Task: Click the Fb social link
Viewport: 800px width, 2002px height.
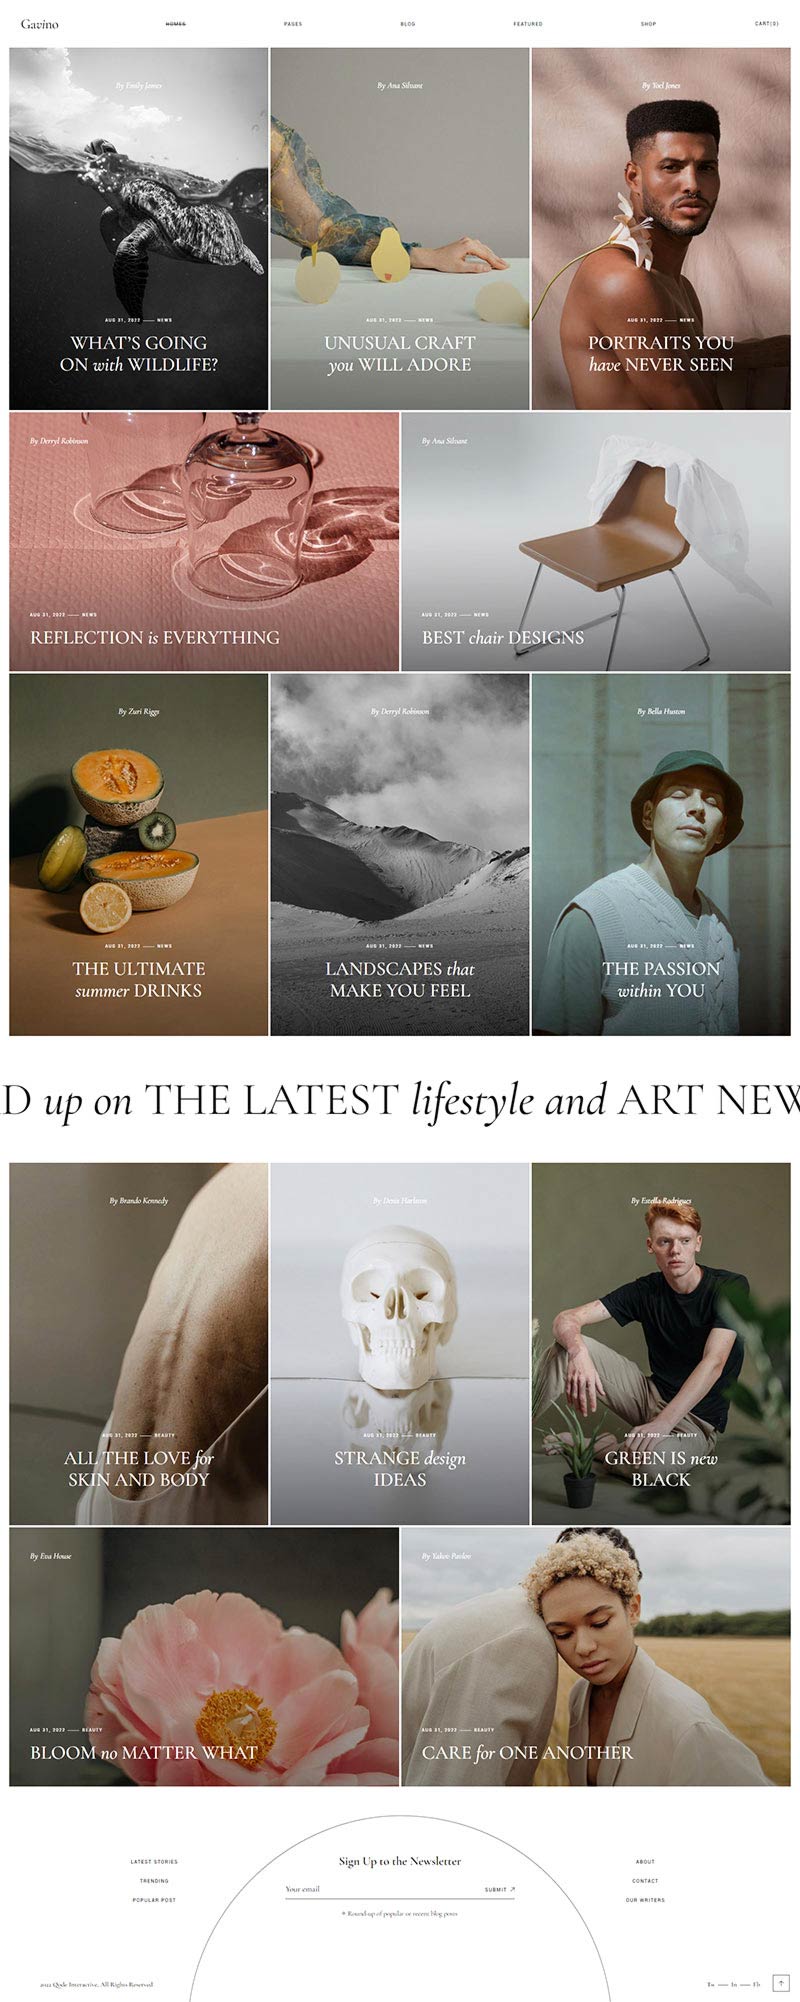Action: click(x=757, y=1984)
